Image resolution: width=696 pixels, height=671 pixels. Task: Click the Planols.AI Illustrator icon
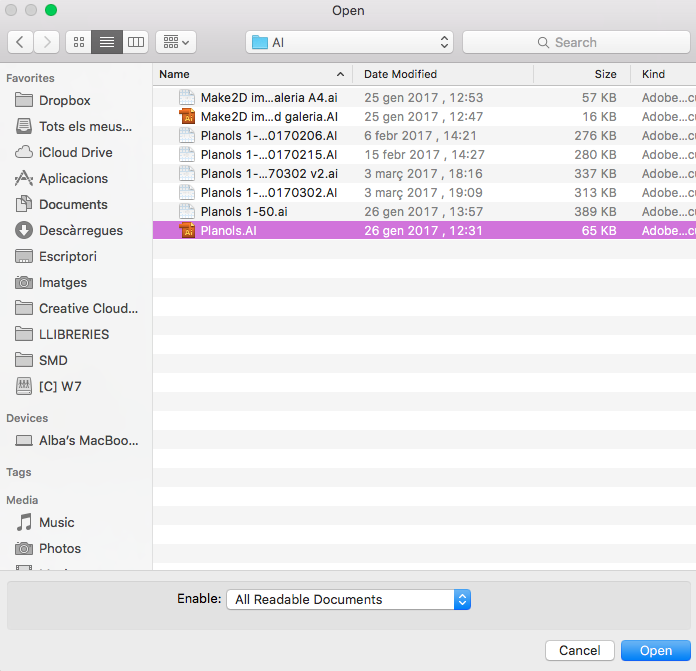tap(187, 231)
